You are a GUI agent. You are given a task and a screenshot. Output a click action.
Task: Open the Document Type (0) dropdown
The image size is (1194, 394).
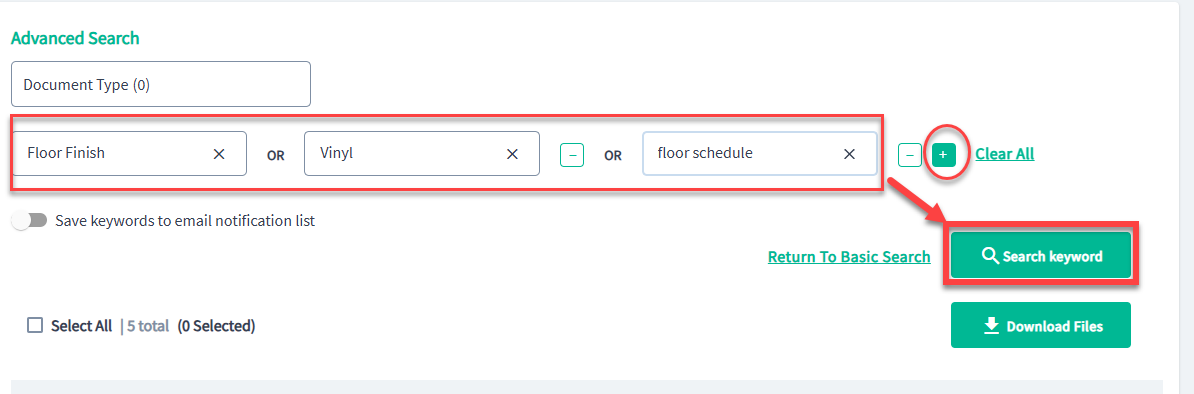coord(161,84)
